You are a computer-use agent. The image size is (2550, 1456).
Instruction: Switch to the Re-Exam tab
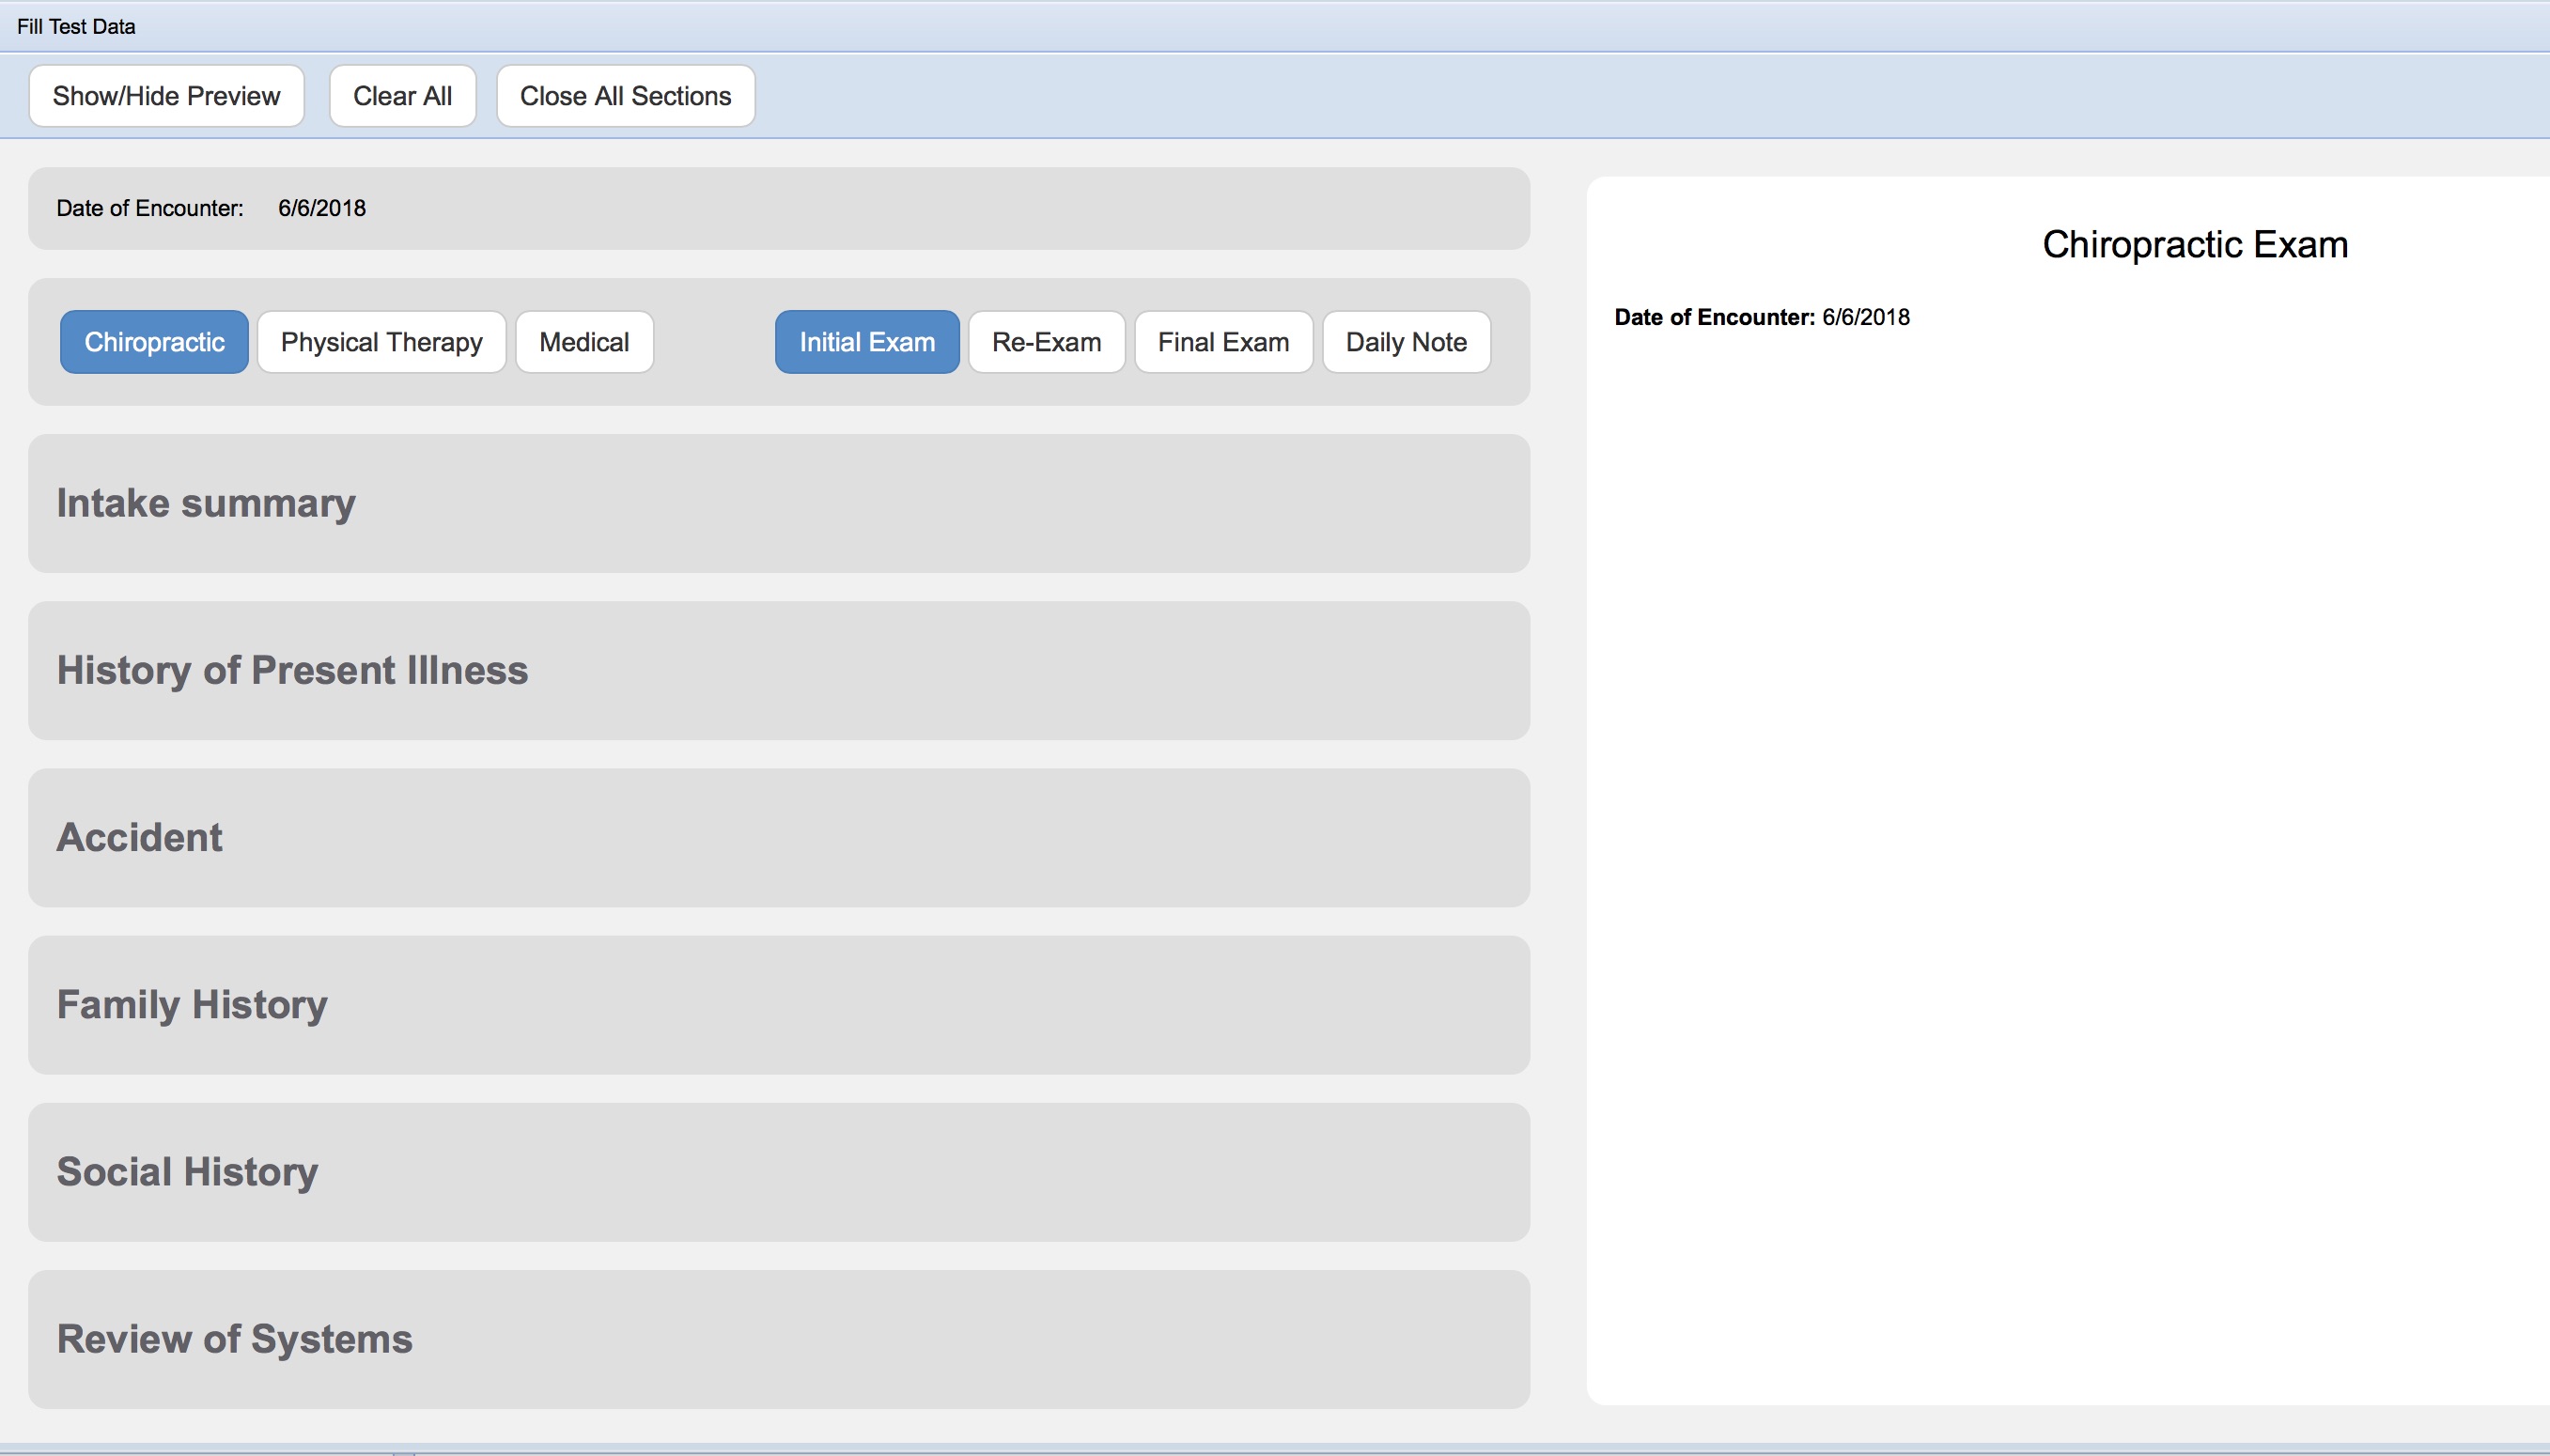point(1046,342)
